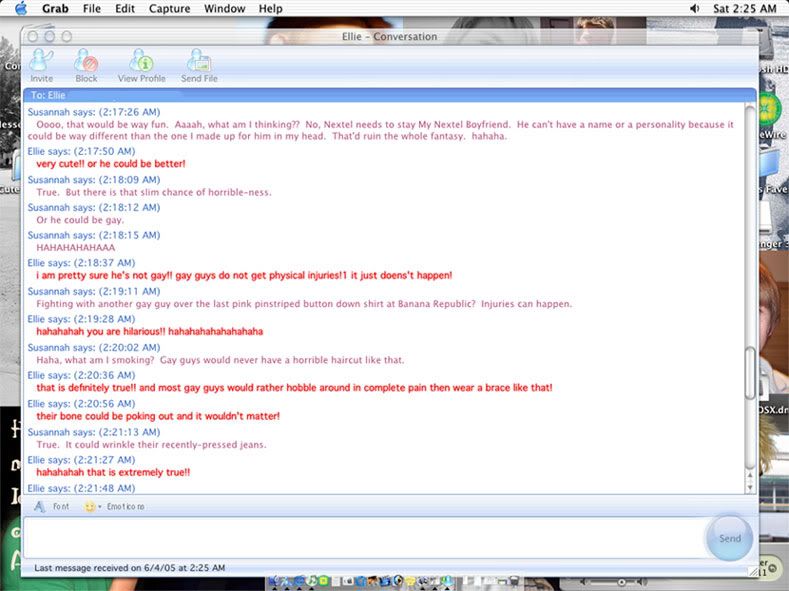Click the "Oooo, that would be way fun" message
Image resolution: width=789 pixels, height=591 pixels.
pyautogui.click(x=380, y=130)
